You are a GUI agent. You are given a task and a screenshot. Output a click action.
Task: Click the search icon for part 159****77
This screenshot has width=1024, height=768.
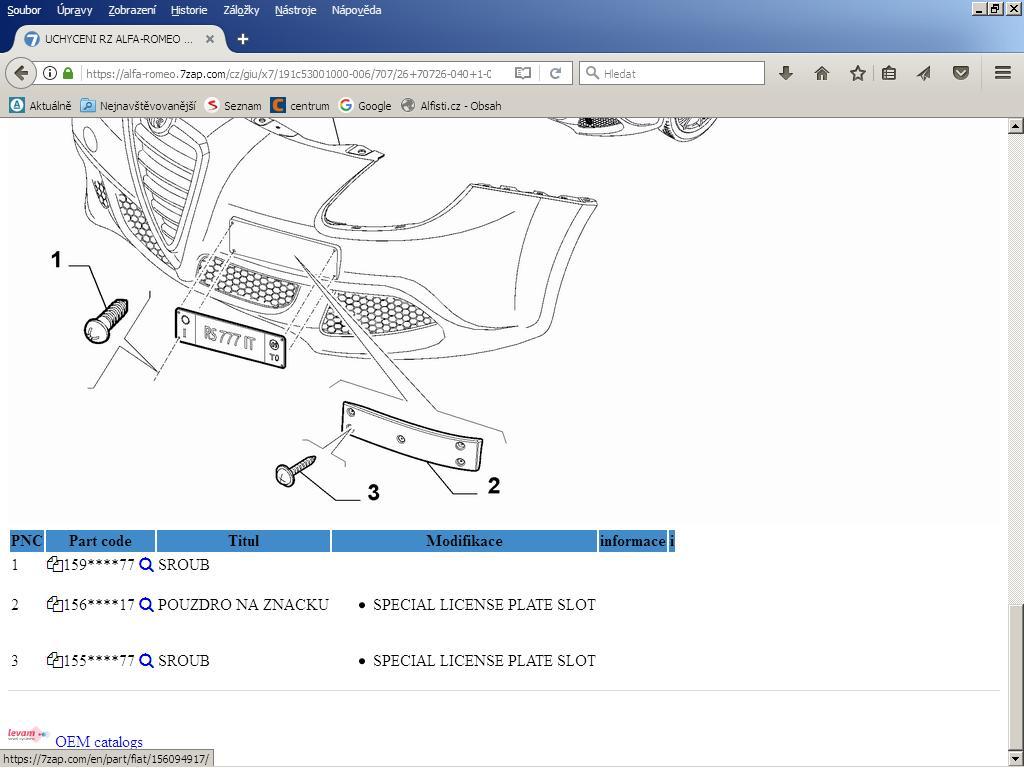146,565
